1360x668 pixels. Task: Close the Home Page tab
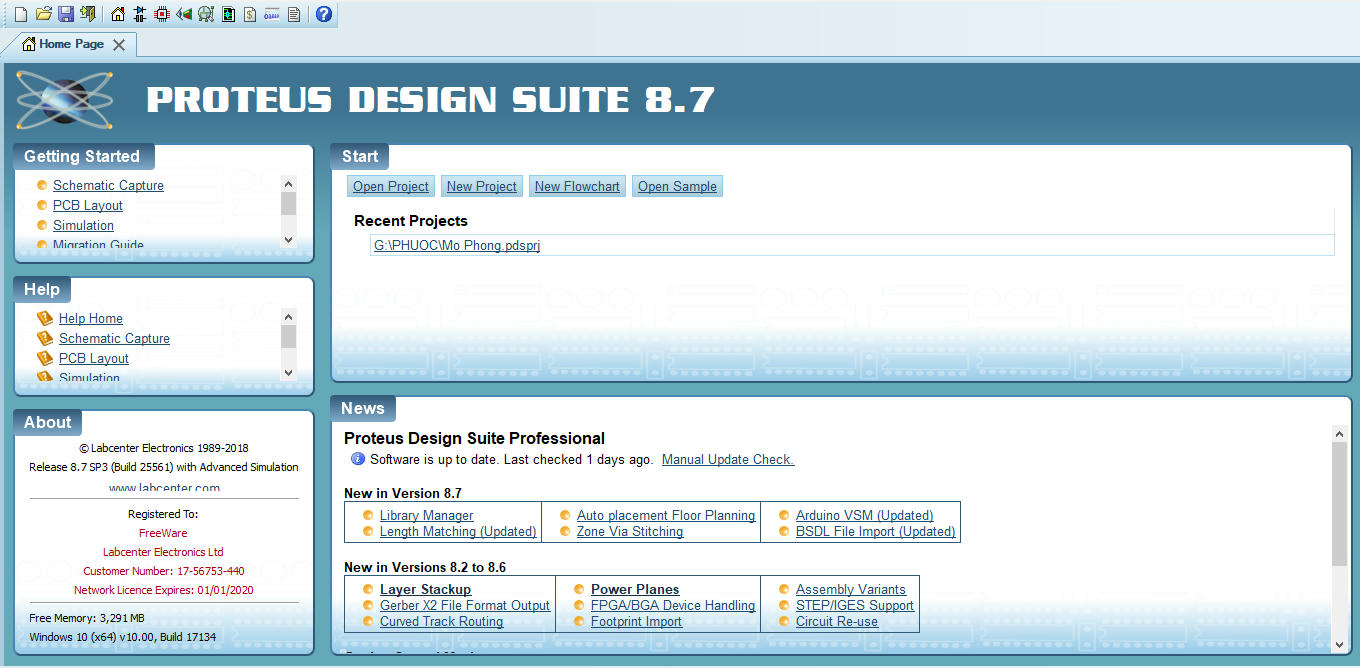pos(119,44)
